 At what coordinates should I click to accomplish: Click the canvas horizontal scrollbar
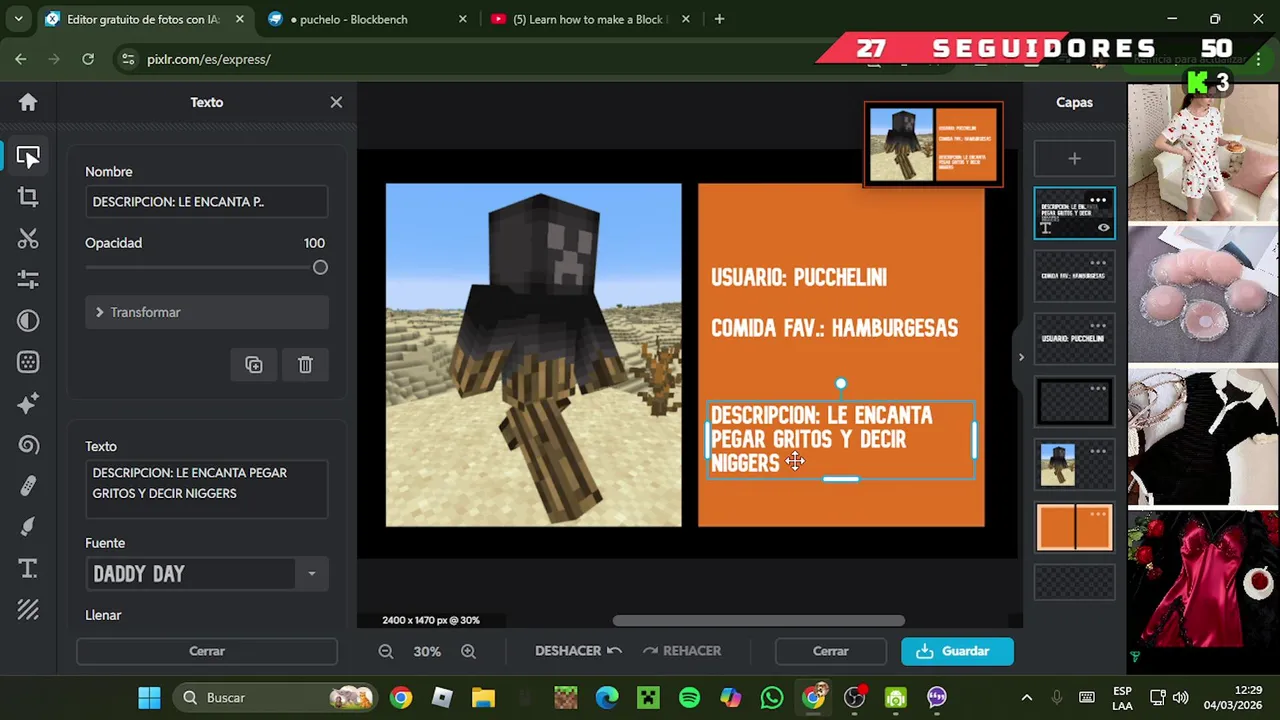(758, 621)
